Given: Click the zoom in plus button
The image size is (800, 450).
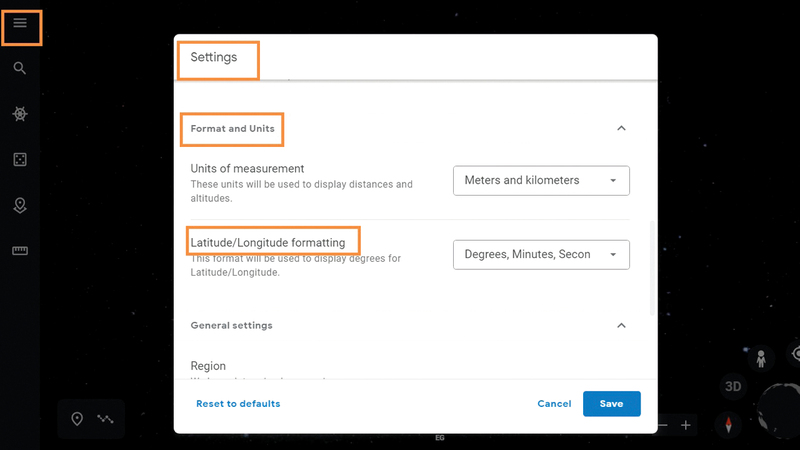Looking at the screenshot, I should coord(686,425).
